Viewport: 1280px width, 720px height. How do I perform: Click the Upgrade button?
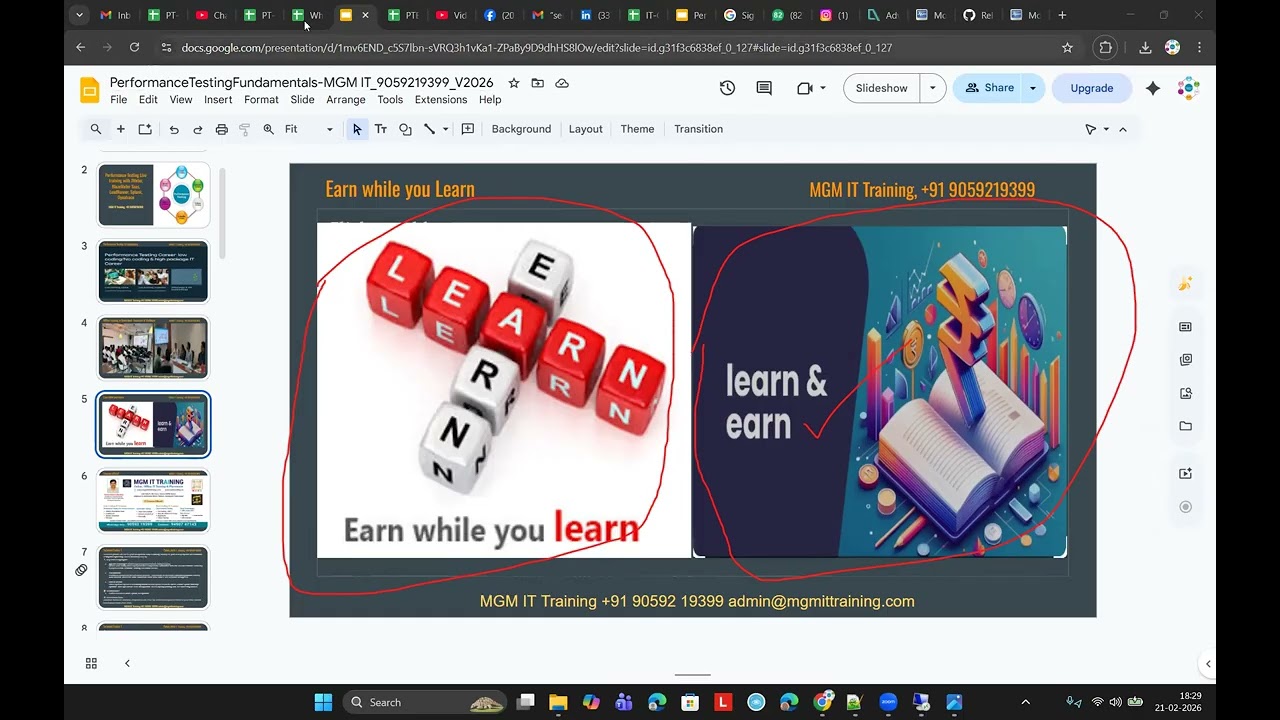point(1092,88)
